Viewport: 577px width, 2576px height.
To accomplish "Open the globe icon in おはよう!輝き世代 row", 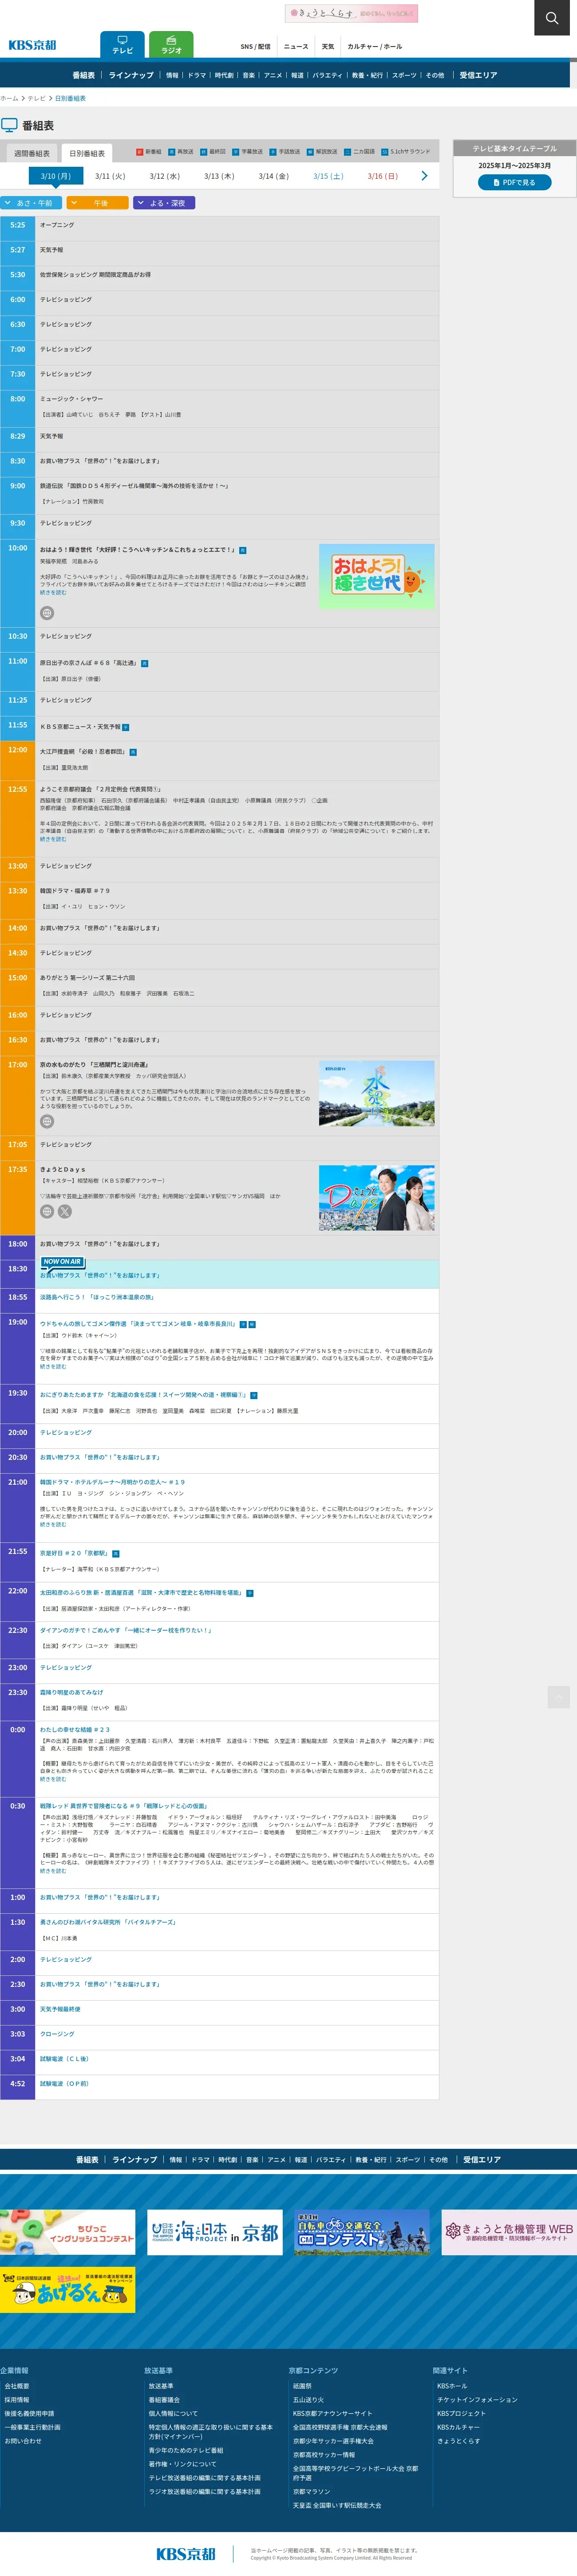I will [x=47, y=613].
